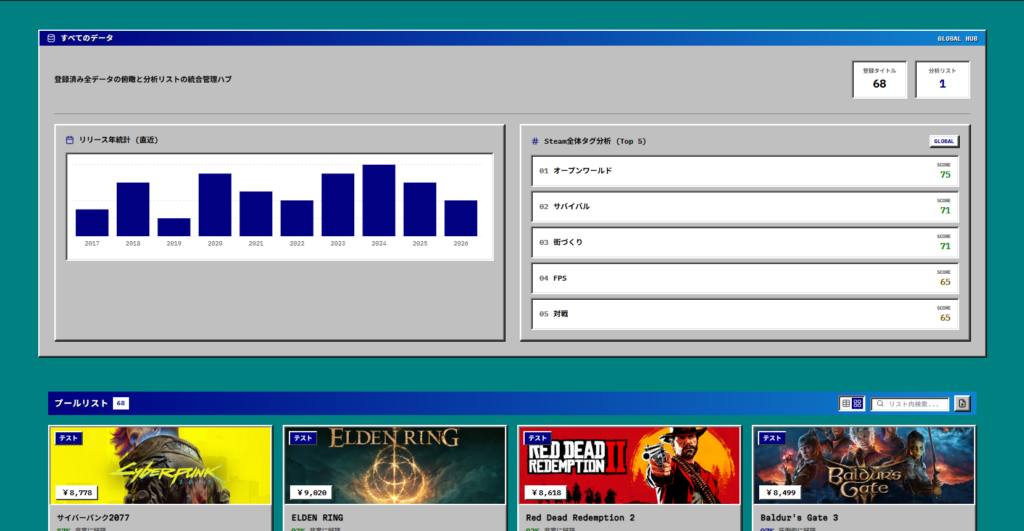The width and height of the screenshot is (1024, 531).
Task: Click the 2018 bar in release chart
Action: (x=133, y=209)
